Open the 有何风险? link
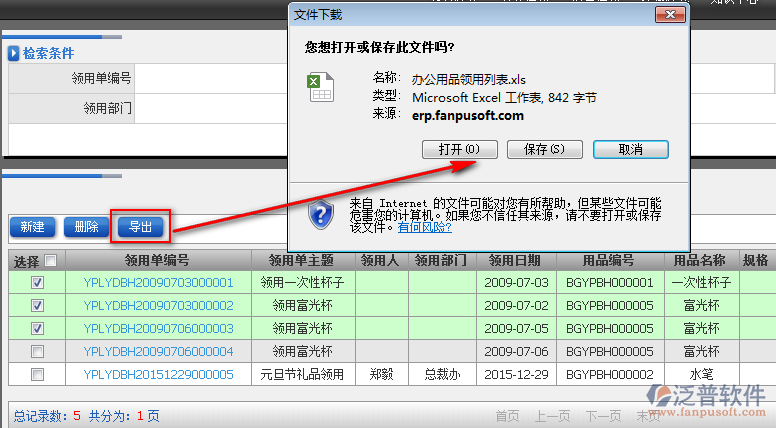The image size is (776, 428). pyautogui.click(x=425, y=227)
